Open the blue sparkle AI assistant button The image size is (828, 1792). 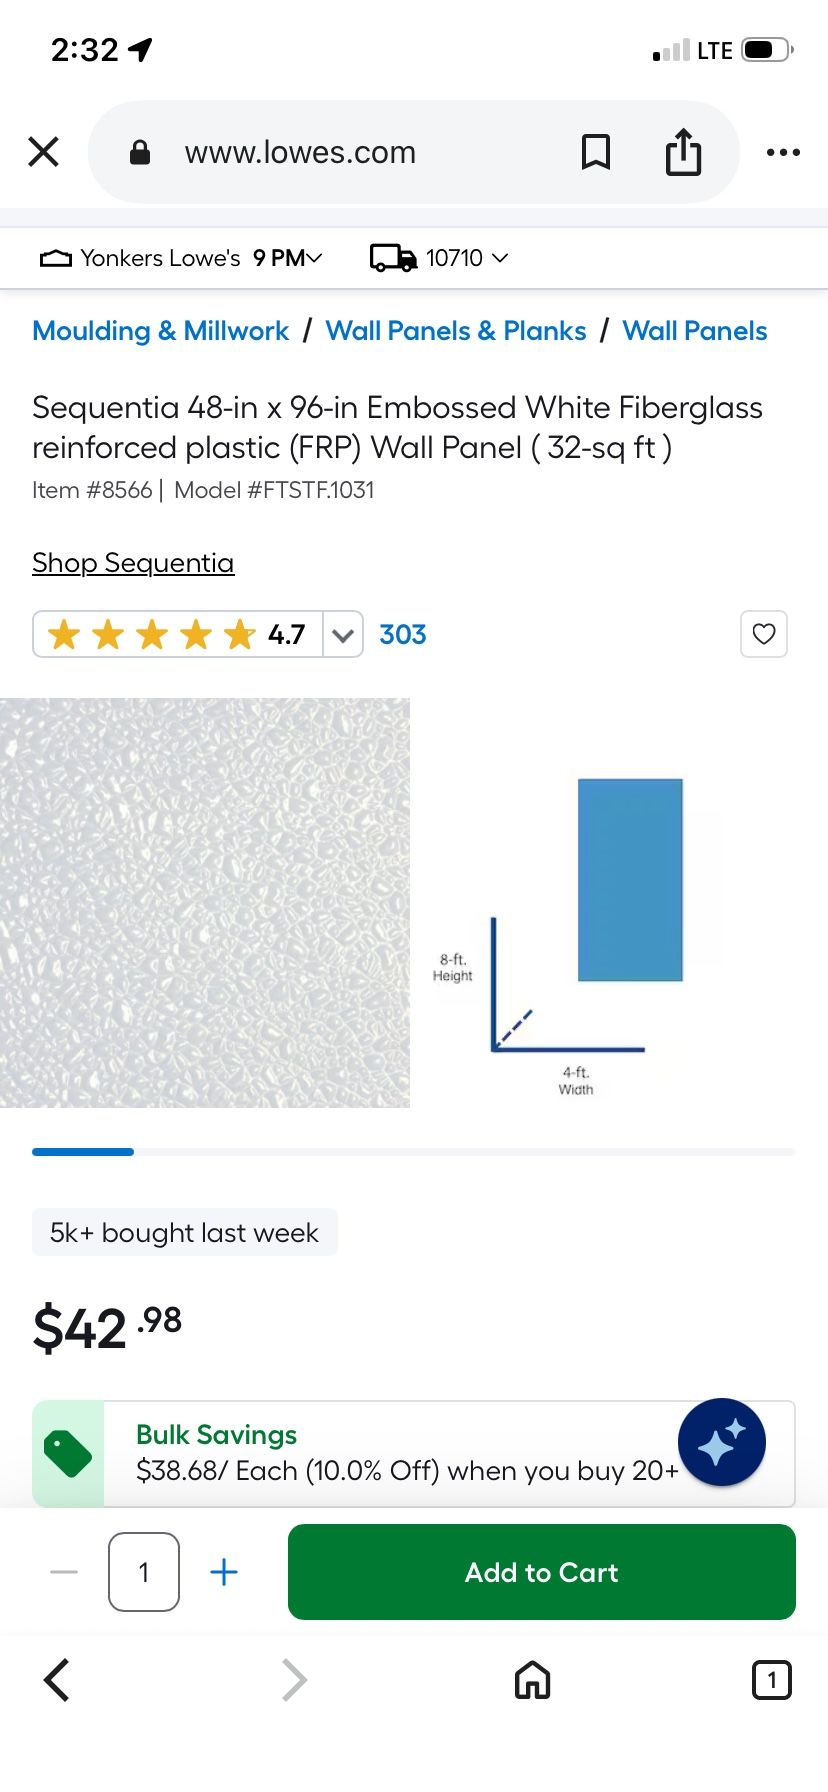pyautogui.click(x=722, y=1442)
